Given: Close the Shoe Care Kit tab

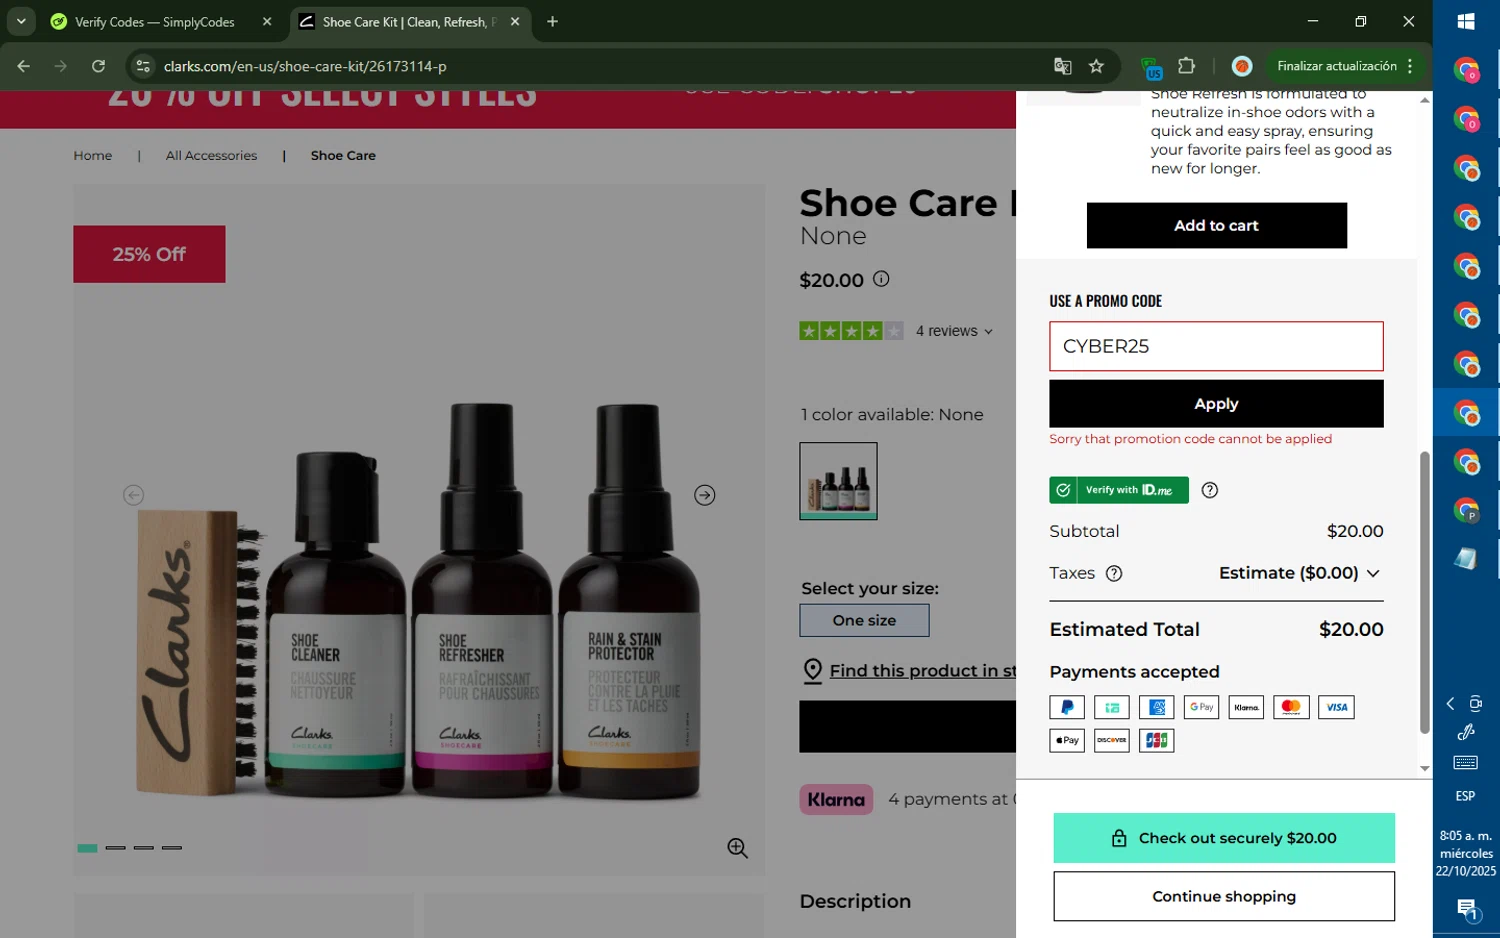Looking at the screenshot, I should [x=515, y=22].
